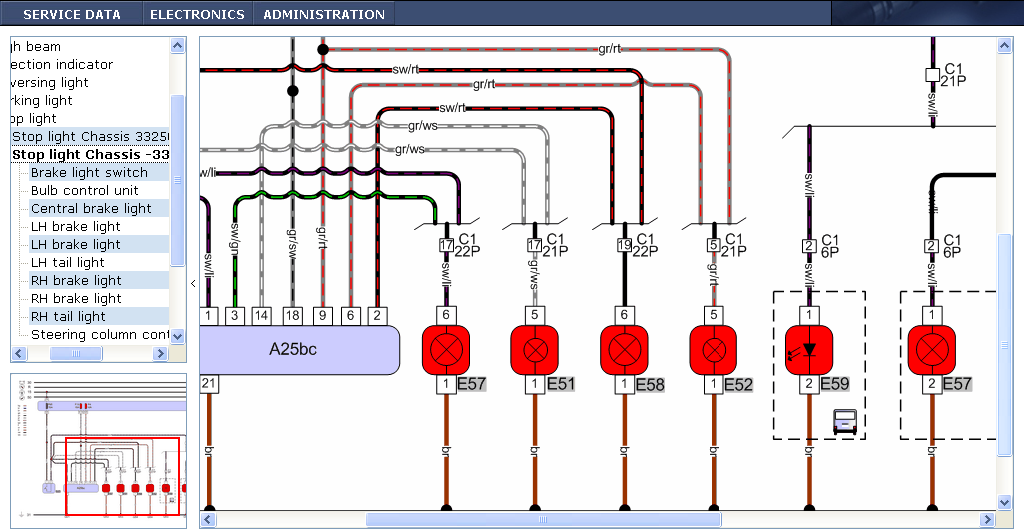1024x529 pixels.
Task: Click the tree panel scroll-up arrow
Action: click(x=178, y=45)
